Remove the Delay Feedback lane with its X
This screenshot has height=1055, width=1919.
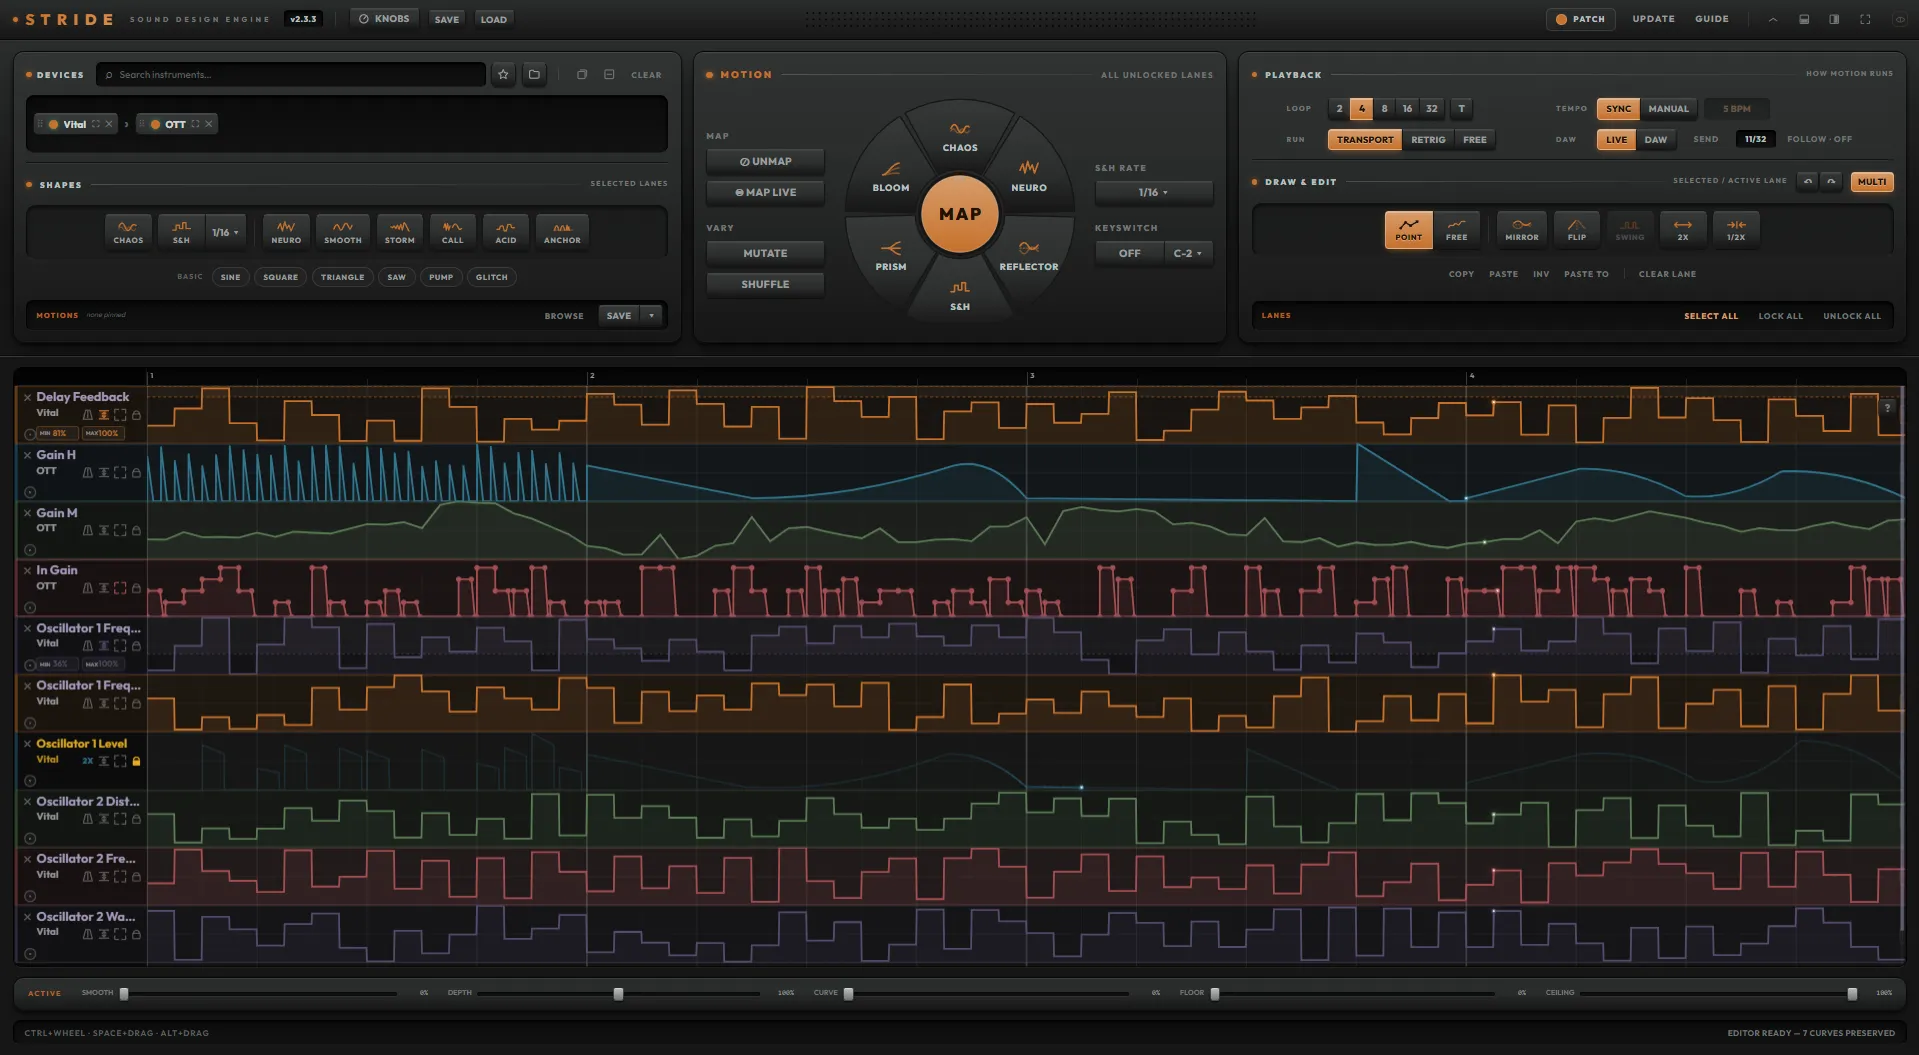pos(27,398)
